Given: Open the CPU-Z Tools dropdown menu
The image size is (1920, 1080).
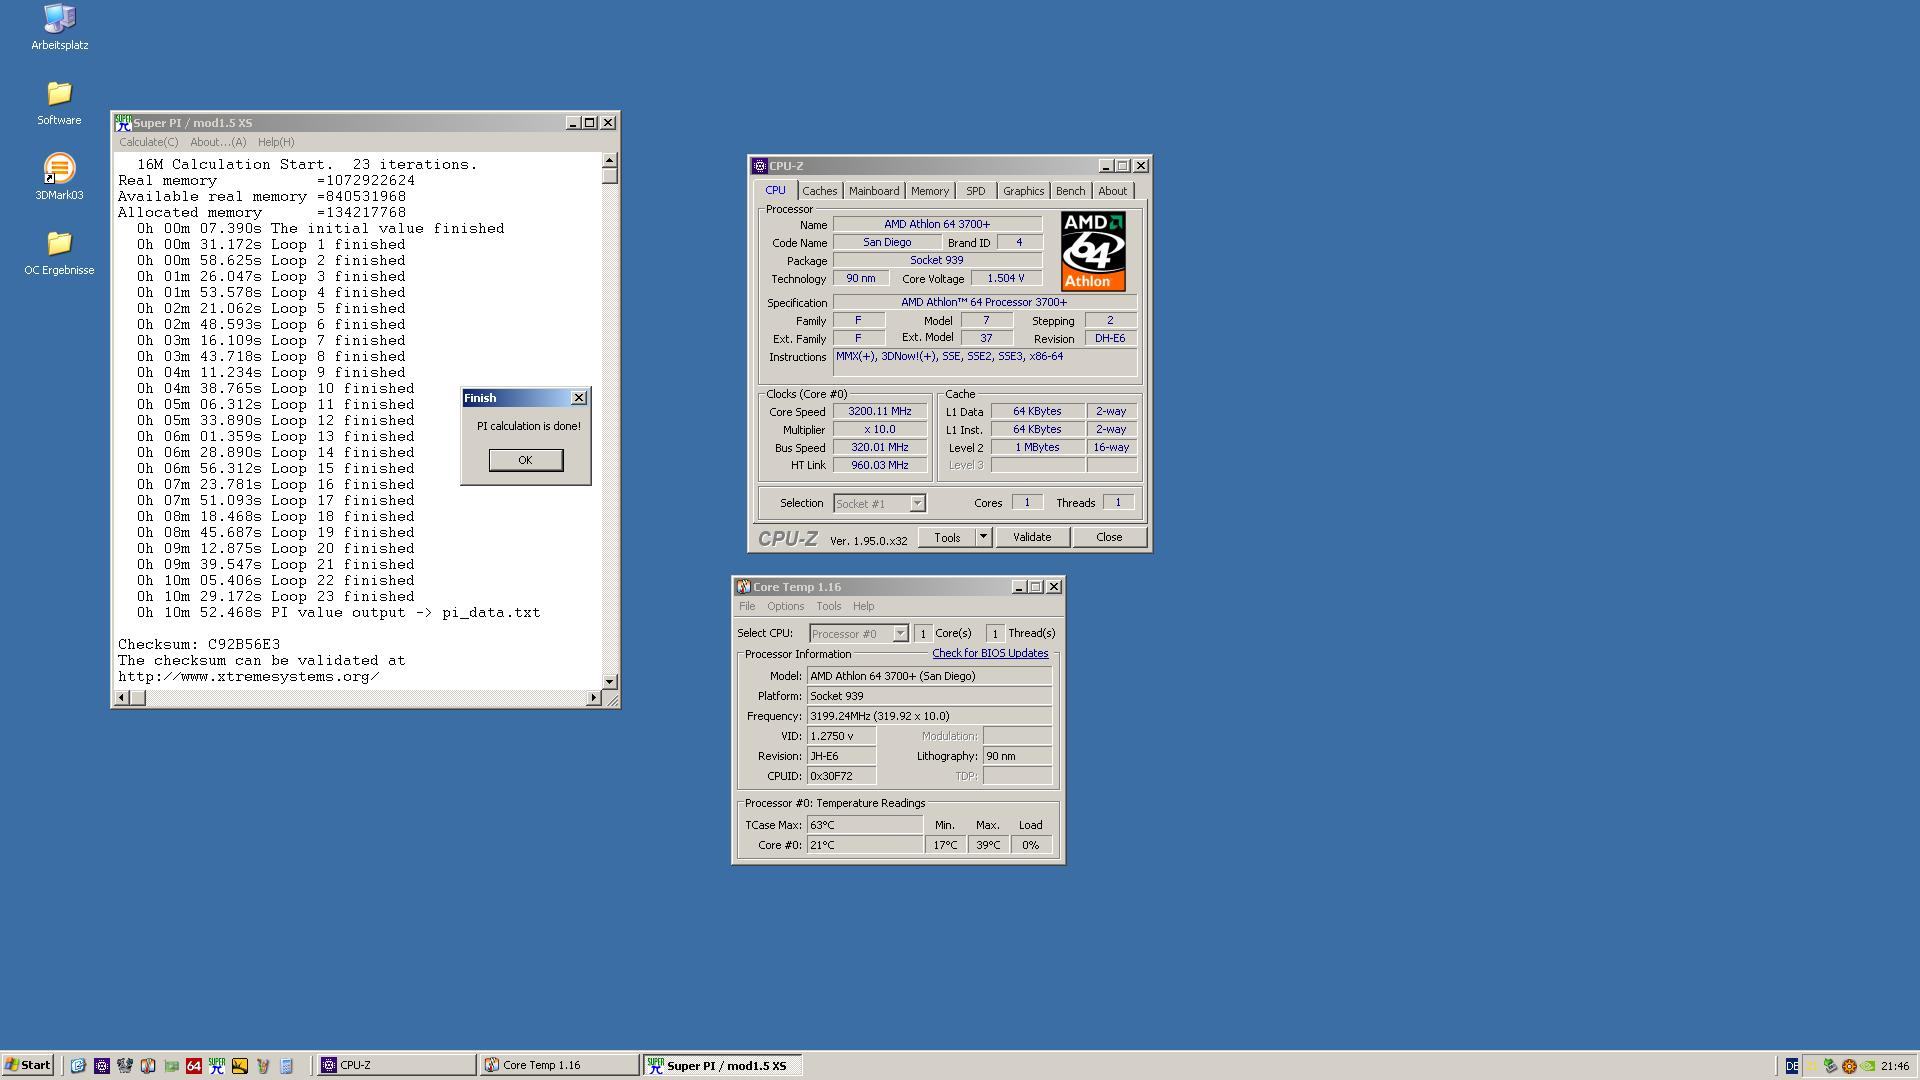Looking at the screenshot, I should [982, 537].
